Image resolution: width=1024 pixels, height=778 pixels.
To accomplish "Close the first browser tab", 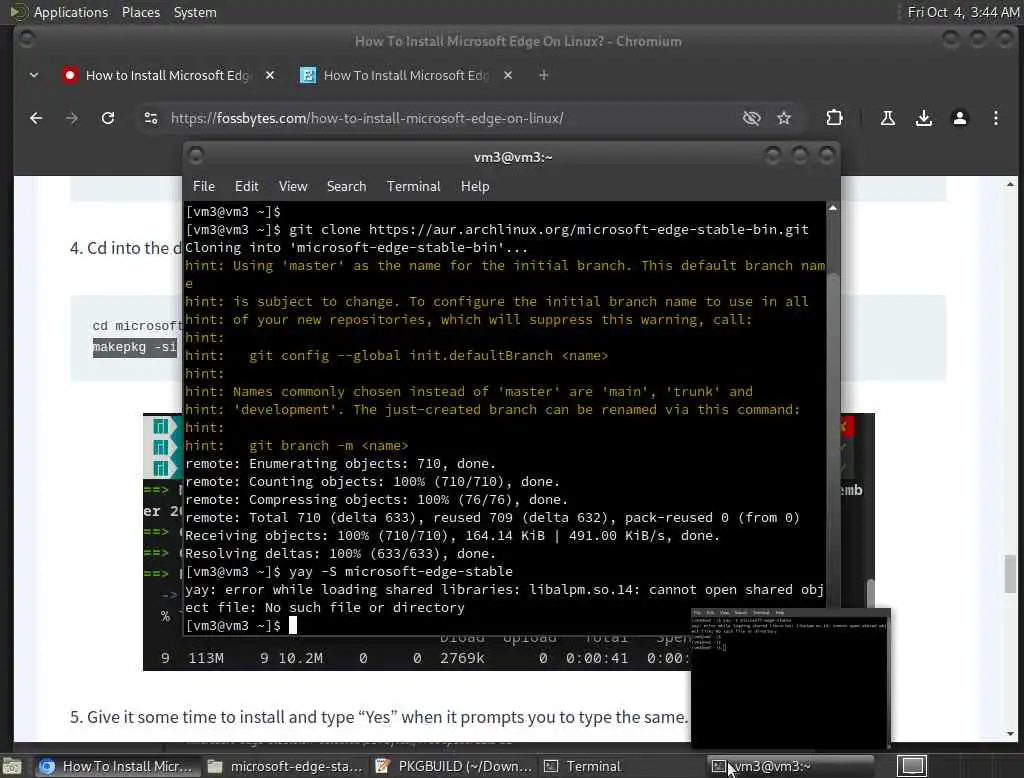I will (x=270, y=76).
